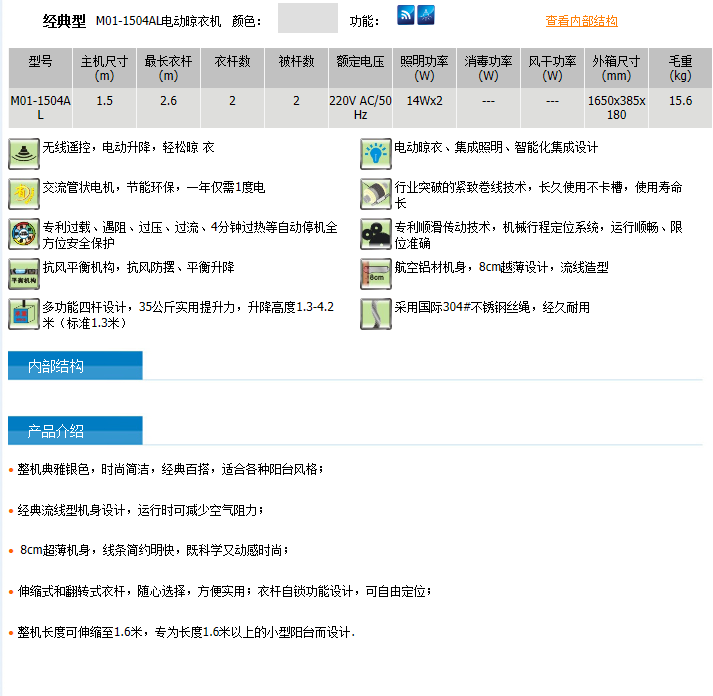The height and width of the screenshot is (696, 713).
Task: Open the 查看内部结构 link
Action: tap(581, 21)
